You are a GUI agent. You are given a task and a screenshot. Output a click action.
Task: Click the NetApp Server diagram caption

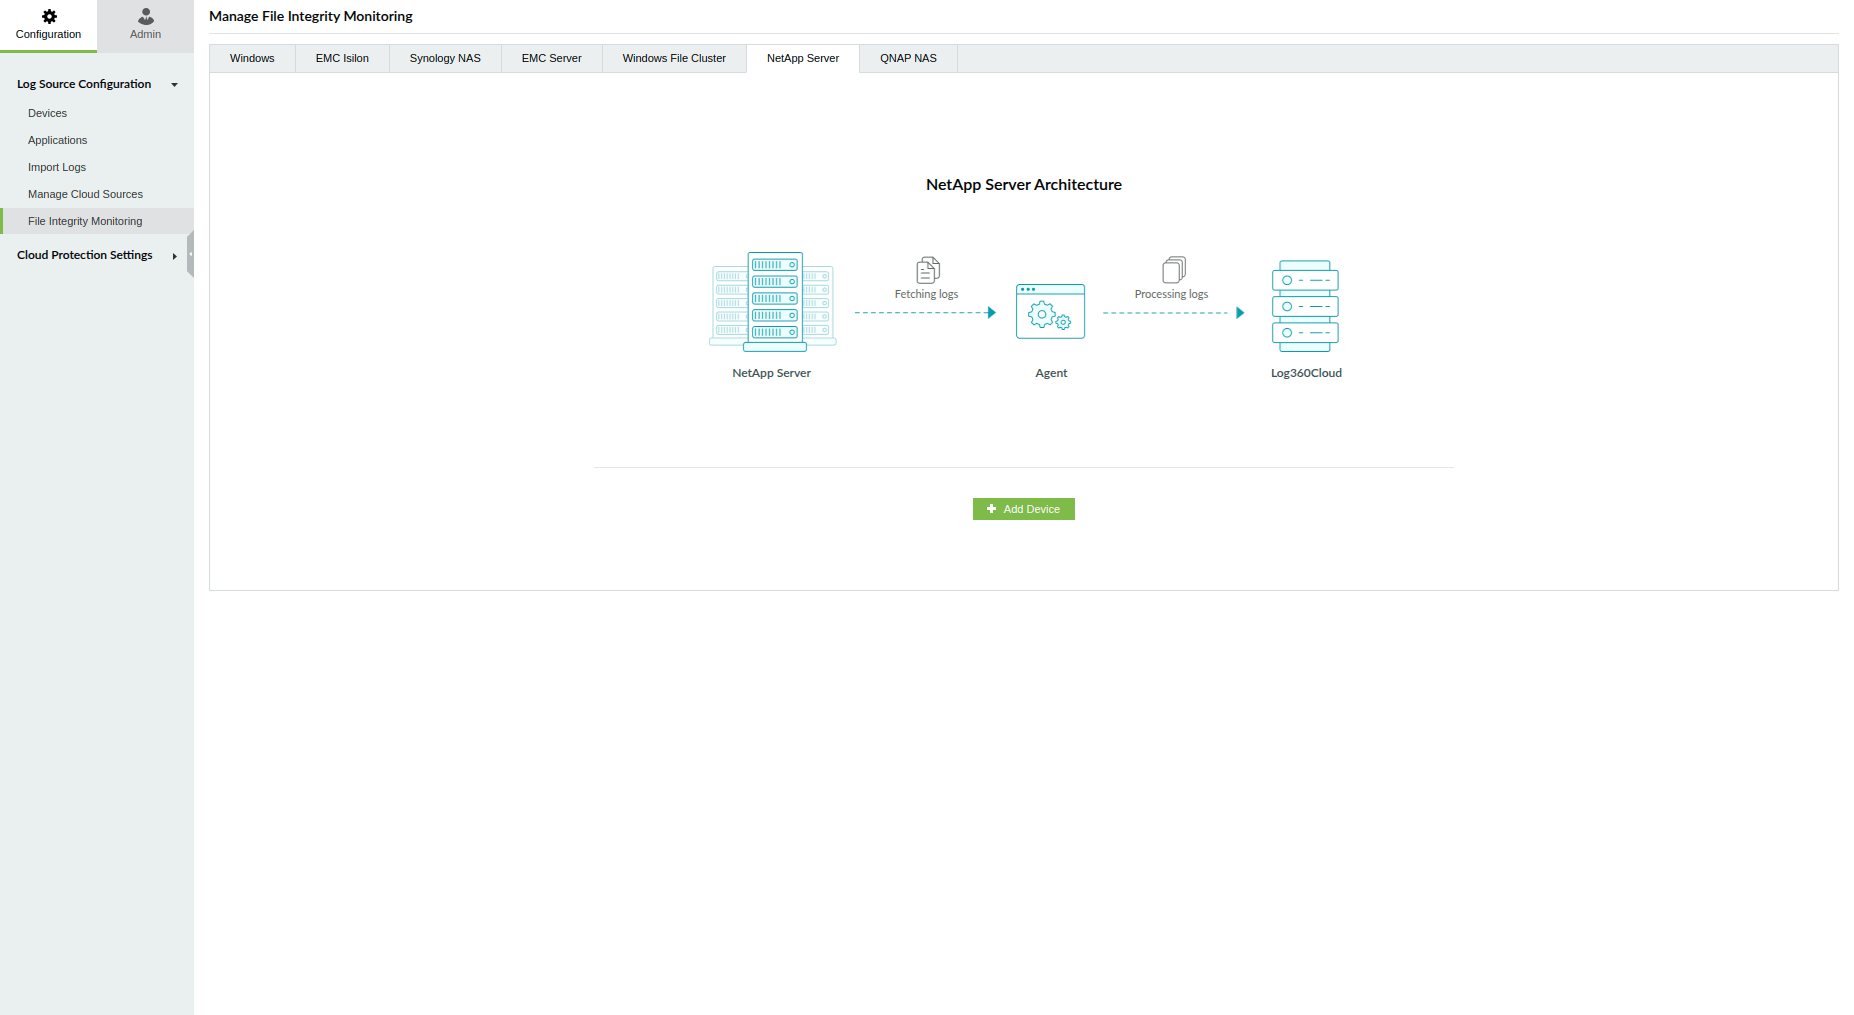(x=771, y=373)
